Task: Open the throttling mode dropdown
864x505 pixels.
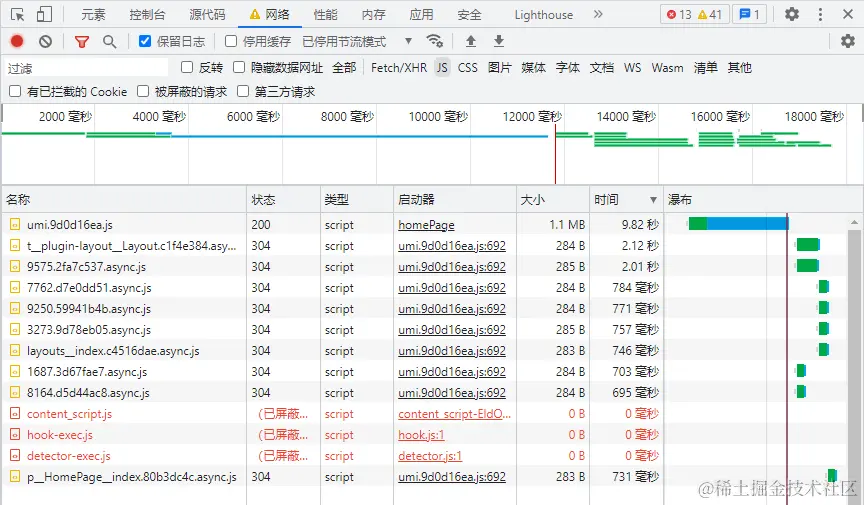Action: point(357,41)
